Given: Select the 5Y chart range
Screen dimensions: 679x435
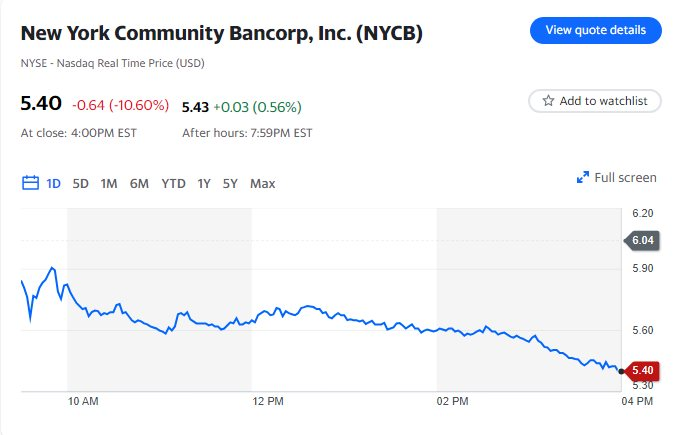Looking at the screenshot, I should click(x=231, y=183).
